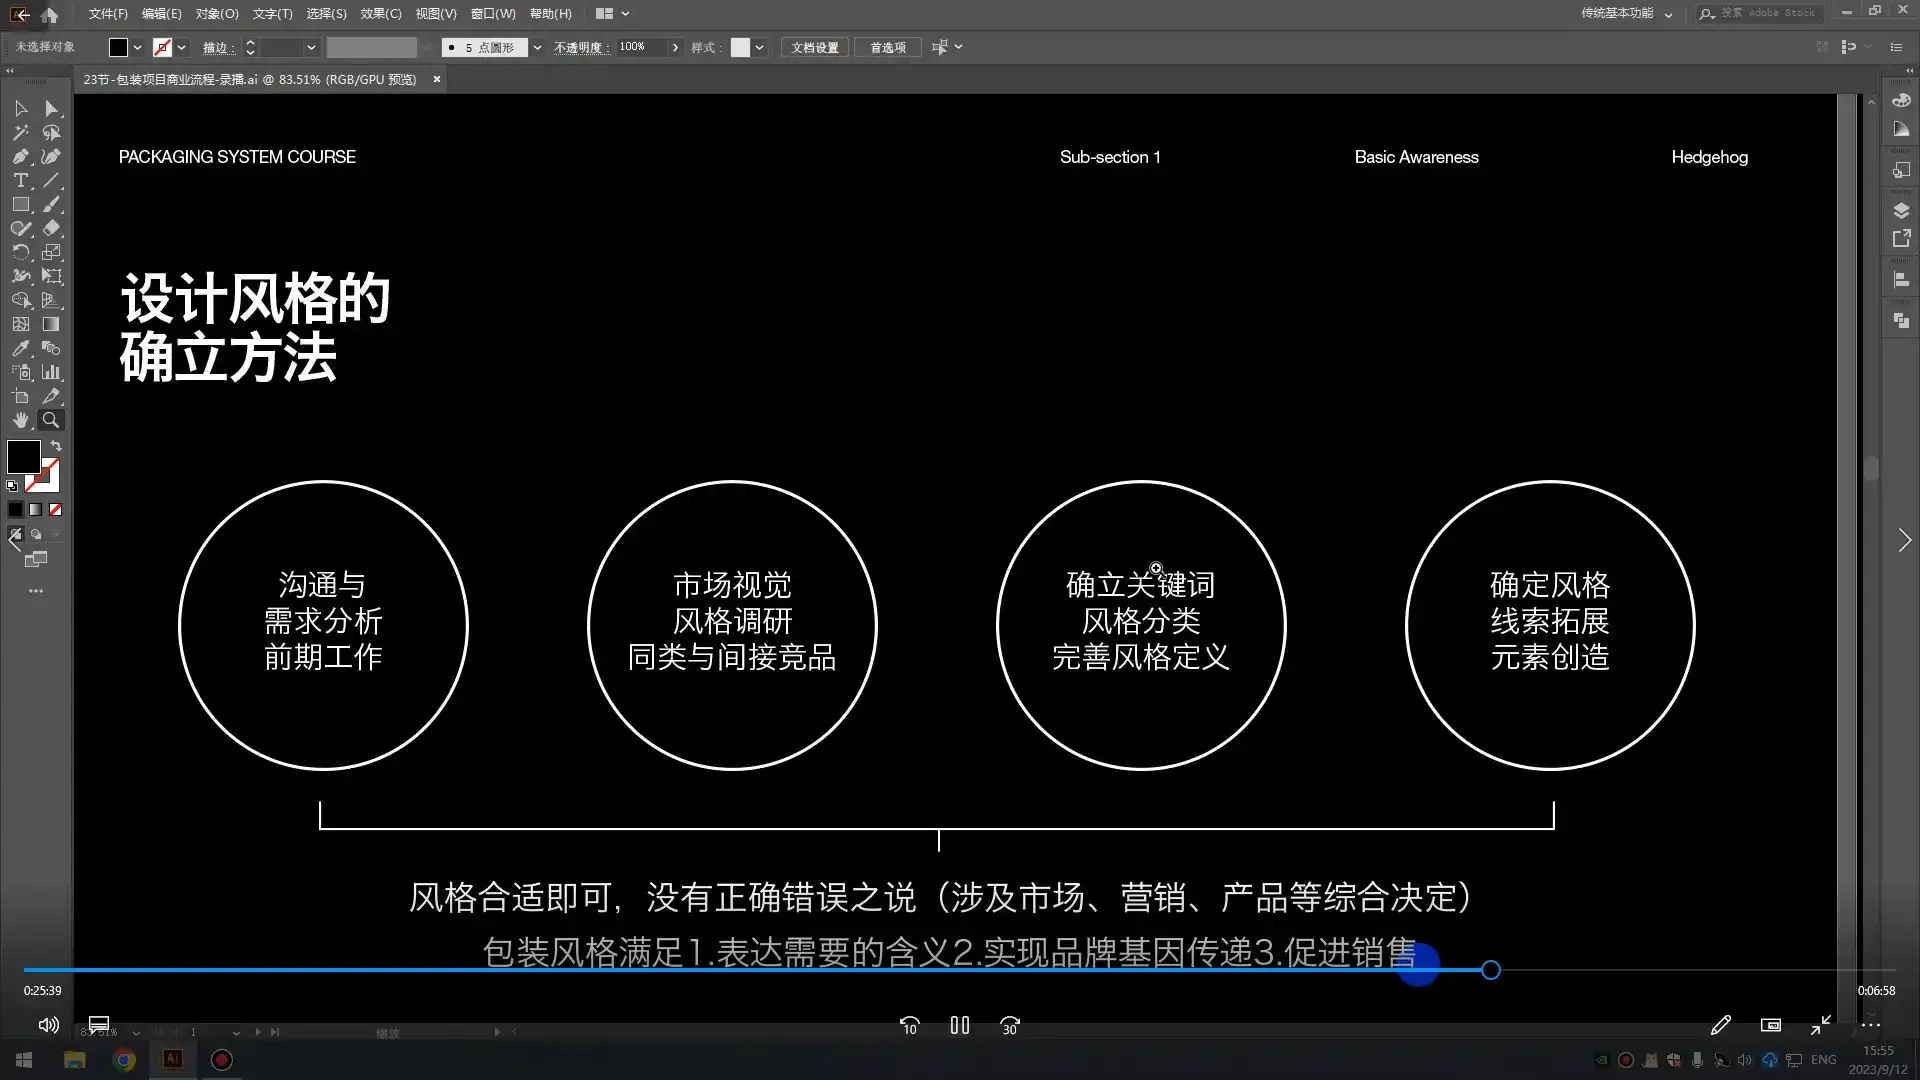Select the Hand tool
The image size is (1920, 1080).
point(20,420)
